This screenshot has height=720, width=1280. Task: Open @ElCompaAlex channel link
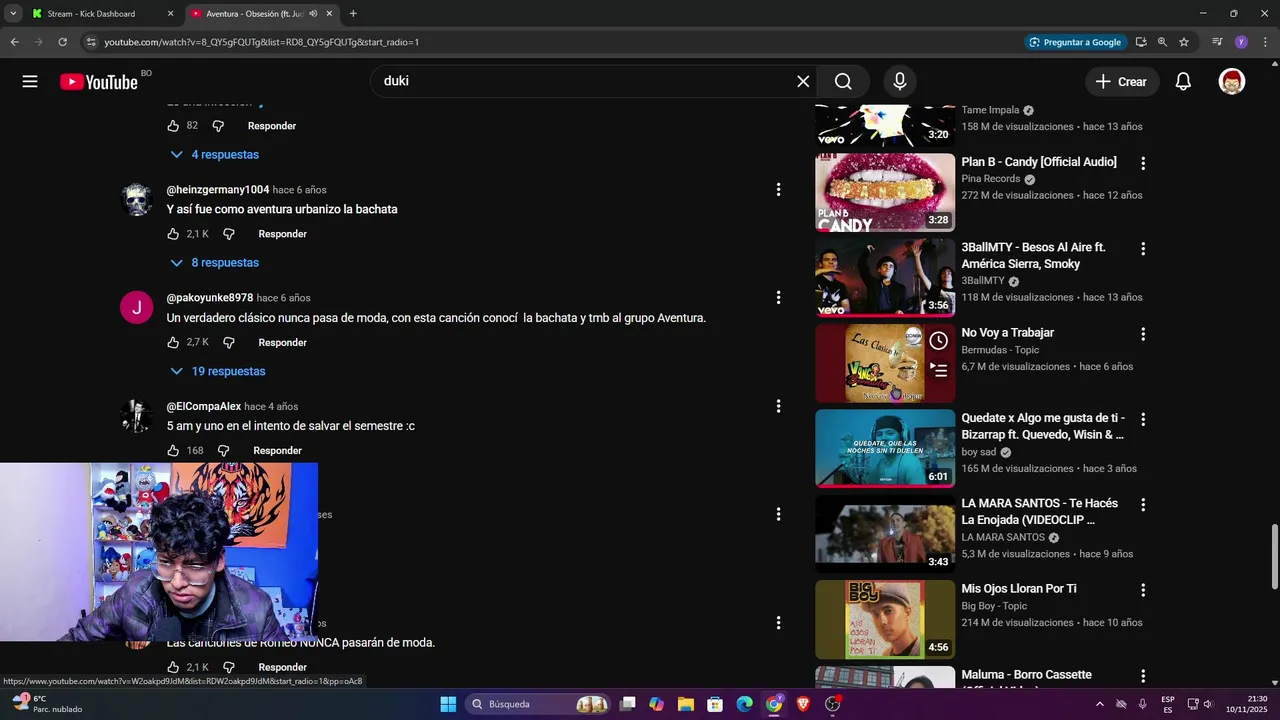click(x=204, y=407)
